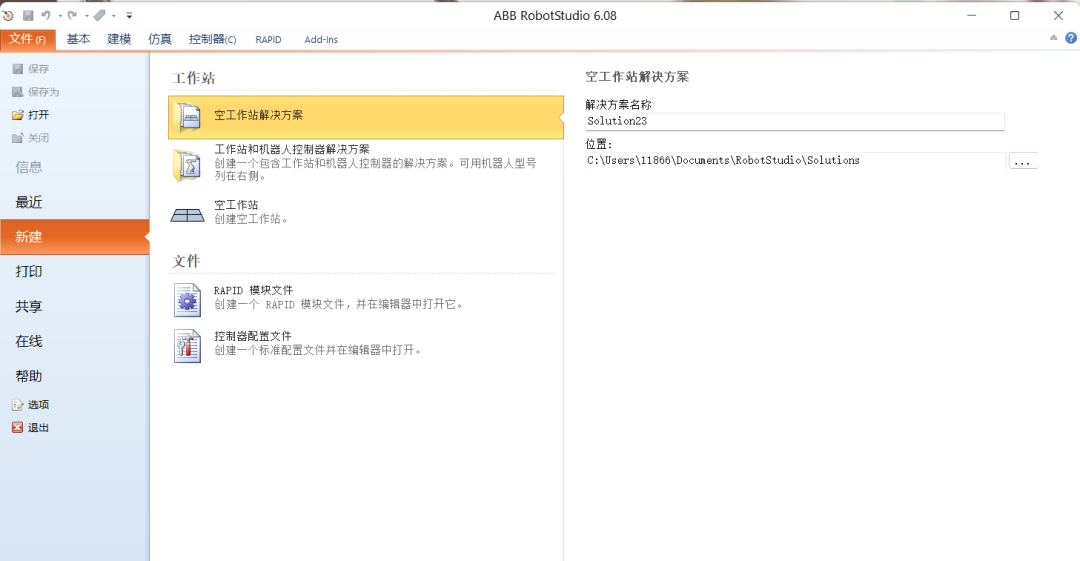Collapse the ribbon with the chevron icon
1080x561 pixels.
pyautogui.click(x=1053, y=38)
